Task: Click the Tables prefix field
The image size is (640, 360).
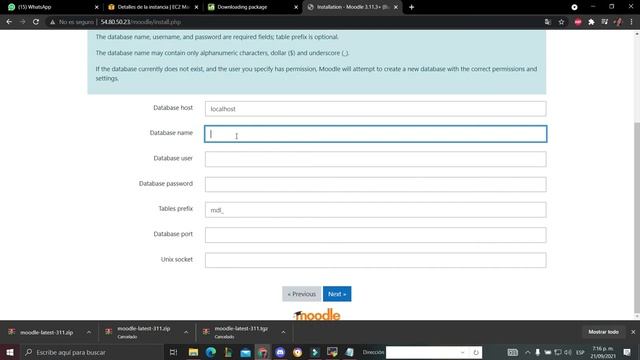Action: 376,210
